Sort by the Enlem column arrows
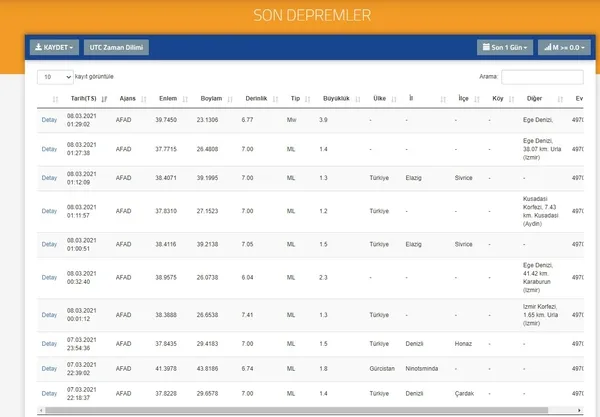The image size is (600, 417). tap(185, 99)
